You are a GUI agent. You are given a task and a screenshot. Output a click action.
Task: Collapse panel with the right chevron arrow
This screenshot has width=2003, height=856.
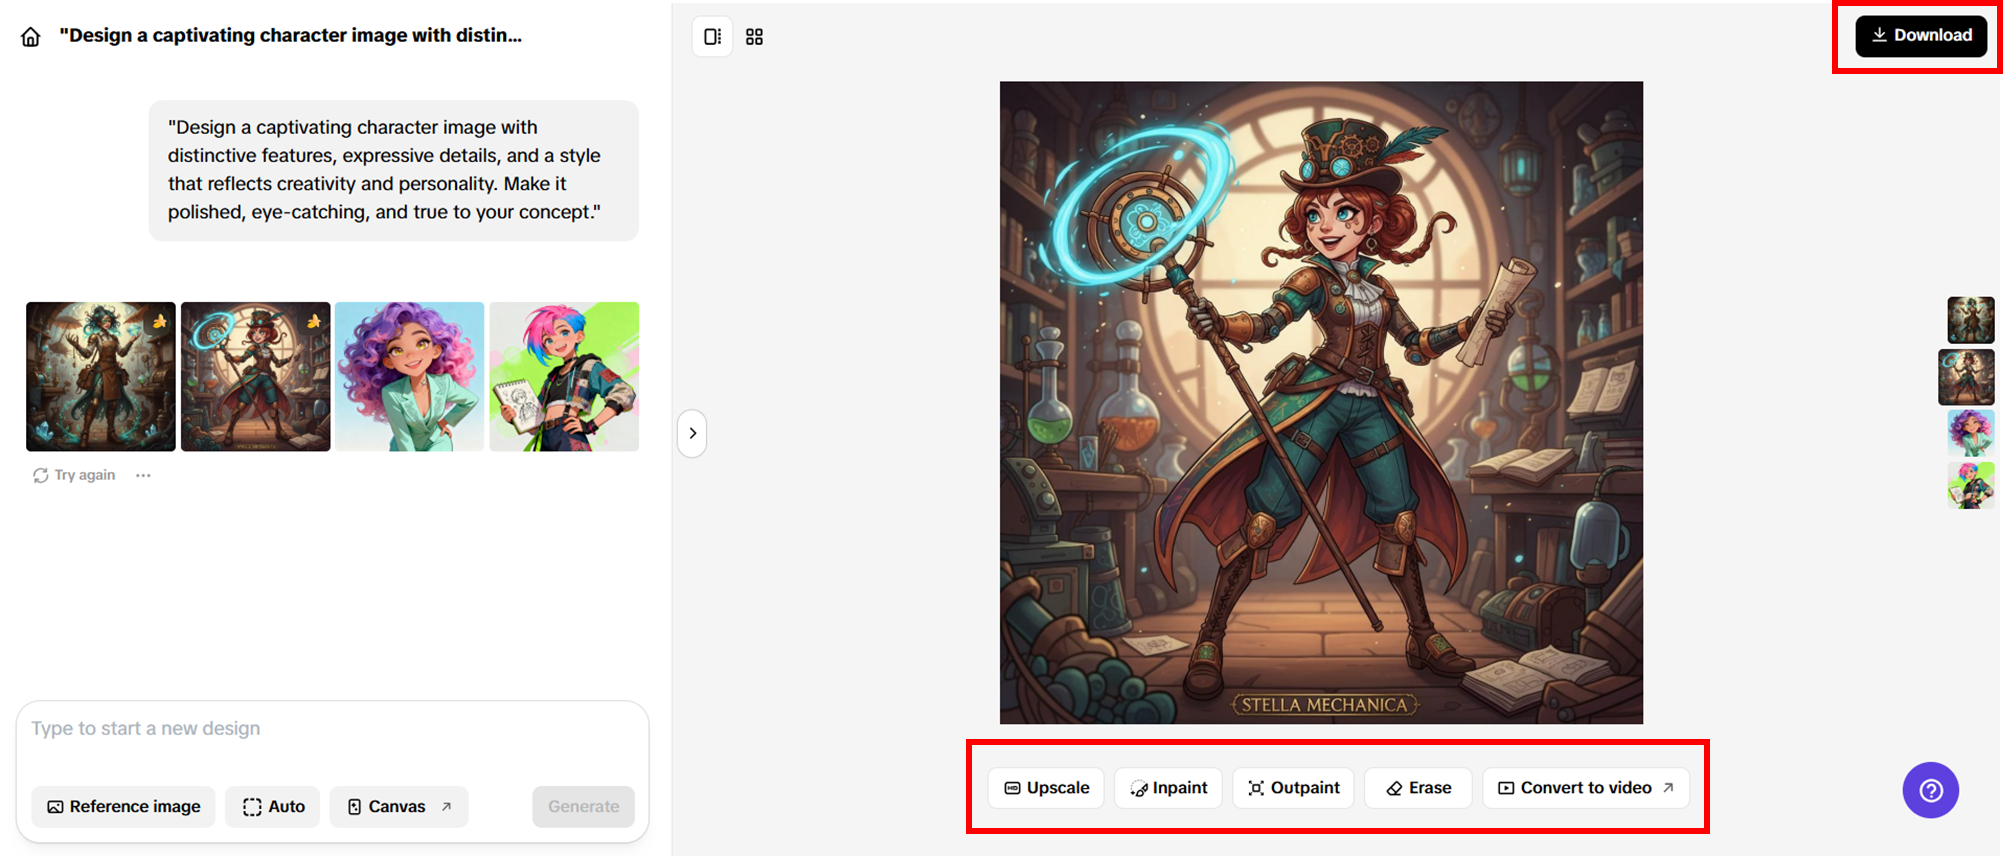tap(692, 433)
